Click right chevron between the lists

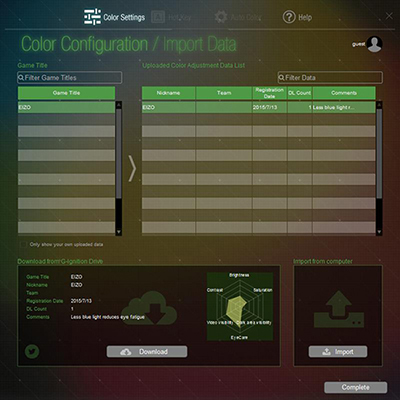pyautogui.click(x=132, y=169)
